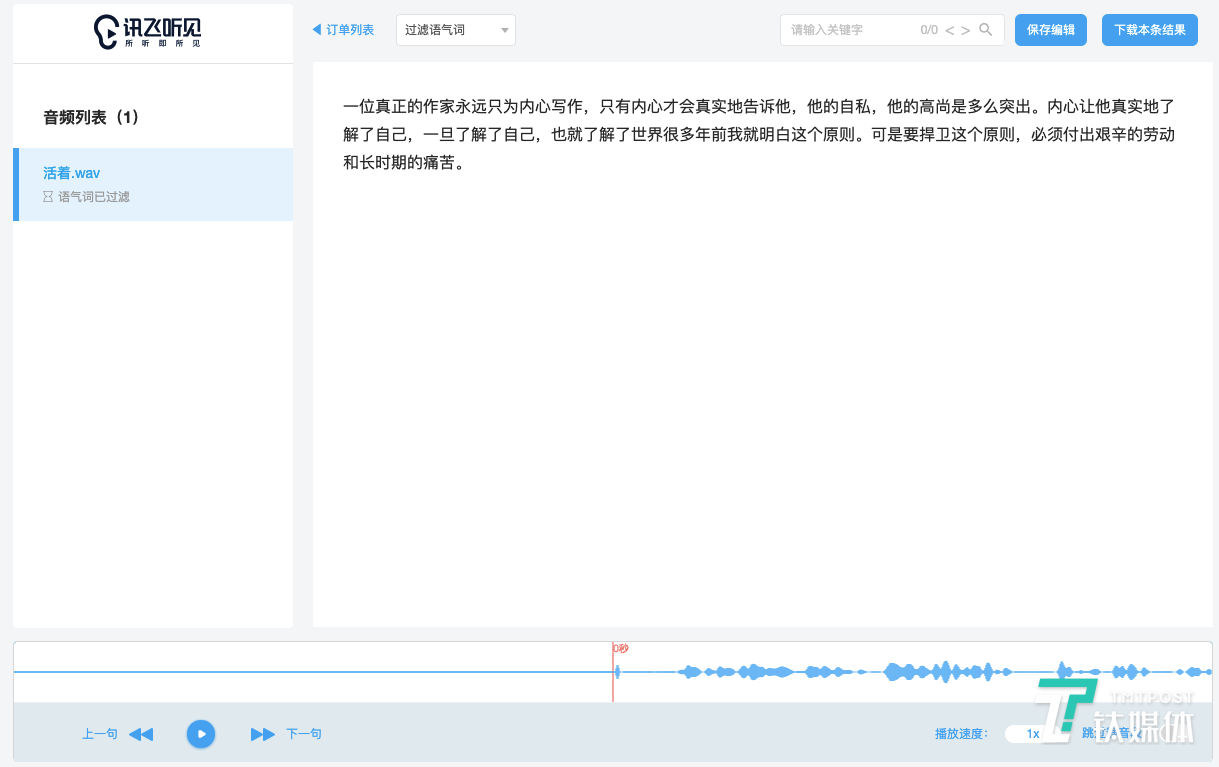Click the keyword search input field
Screen dimensions: 1219x767
[850, 30]
